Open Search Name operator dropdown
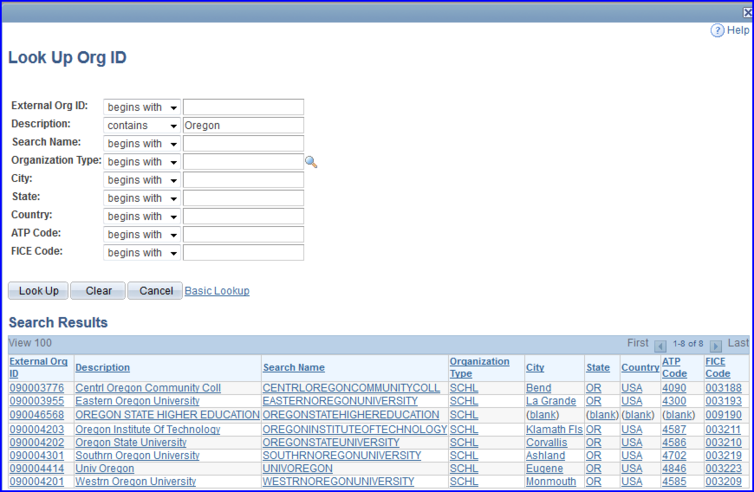This screenshot has height=492, width=754. pyautogui.click(x=142, y=144)
